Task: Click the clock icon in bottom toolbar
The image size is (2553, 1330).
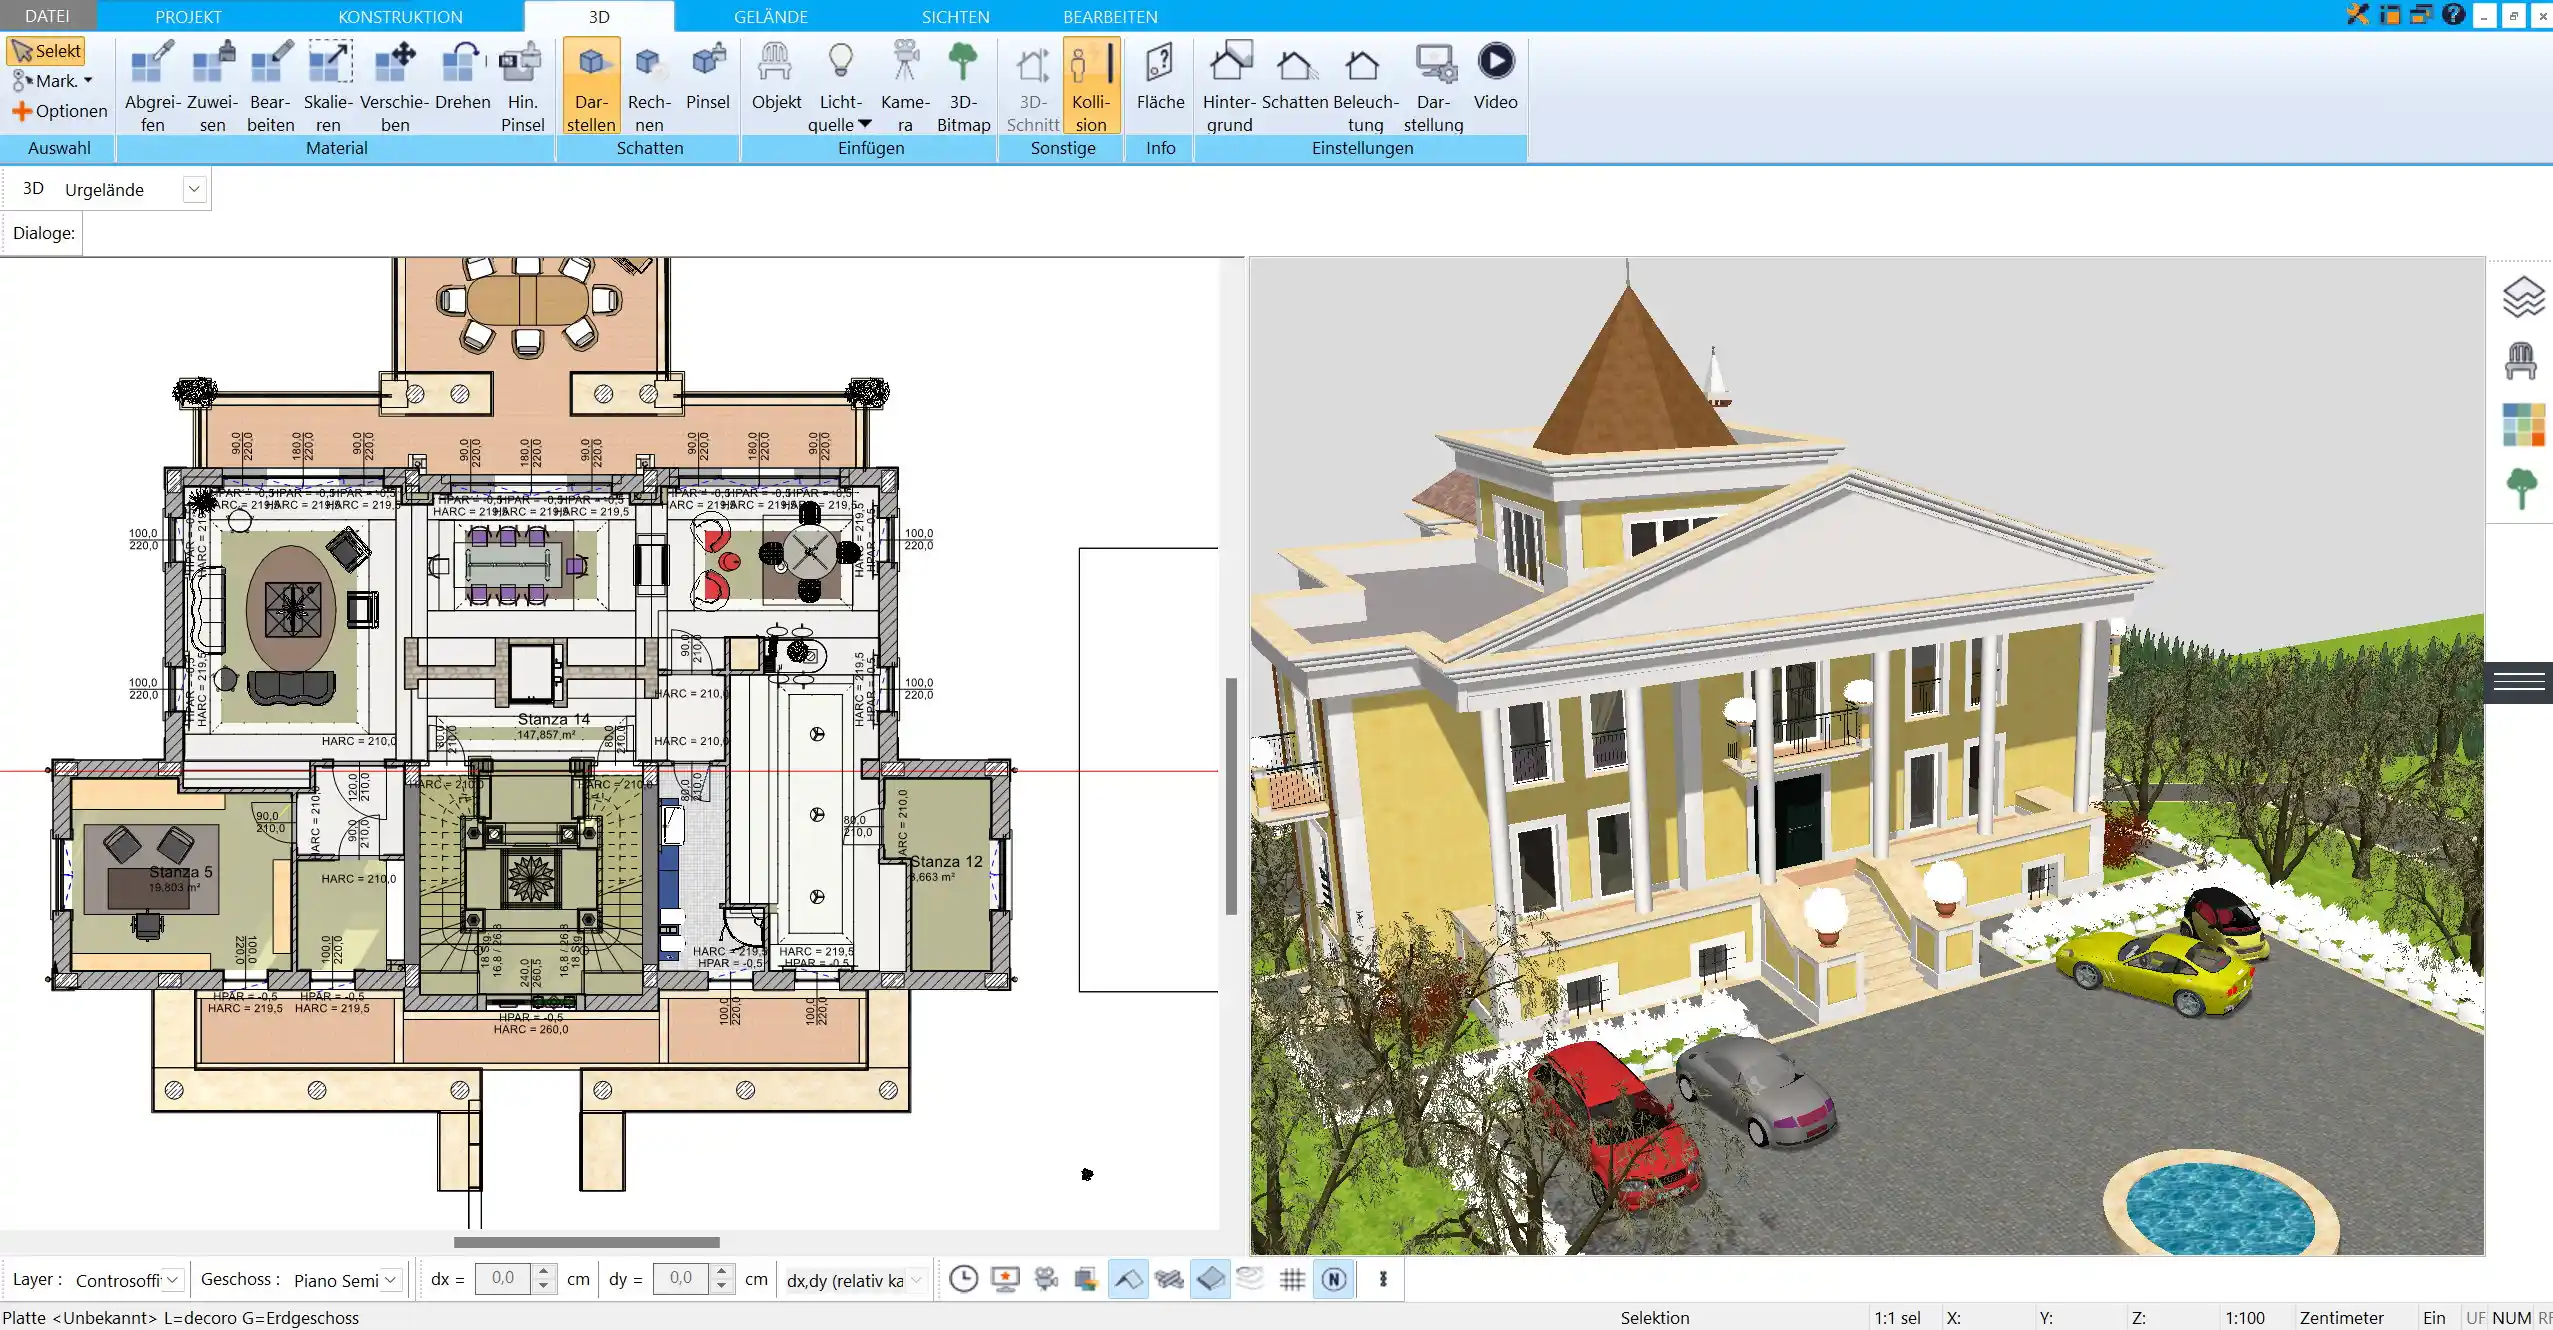Action: pos(963,1279)
